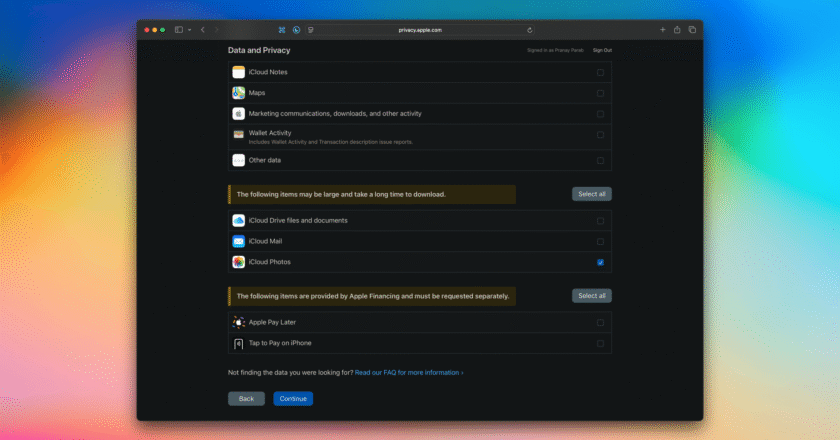Image resolution: width=840 pixels, height=440 pixels.
Task: Click the iCloud Mail envelope icon
Action: pyautogui.click(x=238, y=241)
